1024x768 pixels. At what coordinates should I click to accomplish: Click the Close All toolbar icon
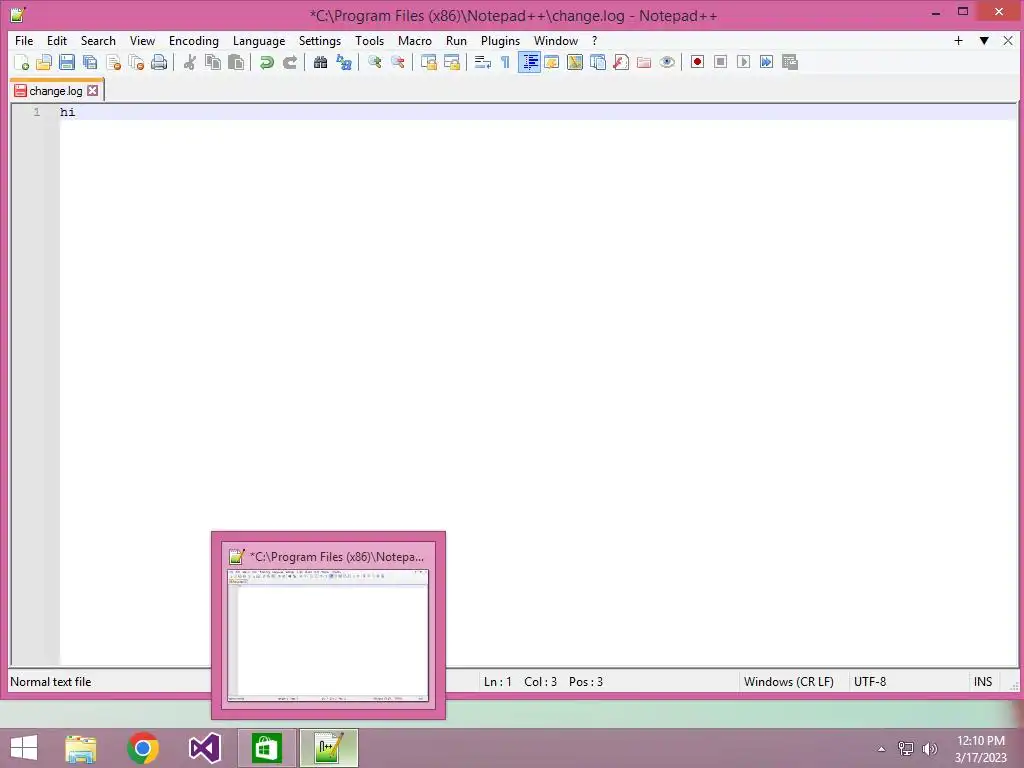tap(136, 62)
